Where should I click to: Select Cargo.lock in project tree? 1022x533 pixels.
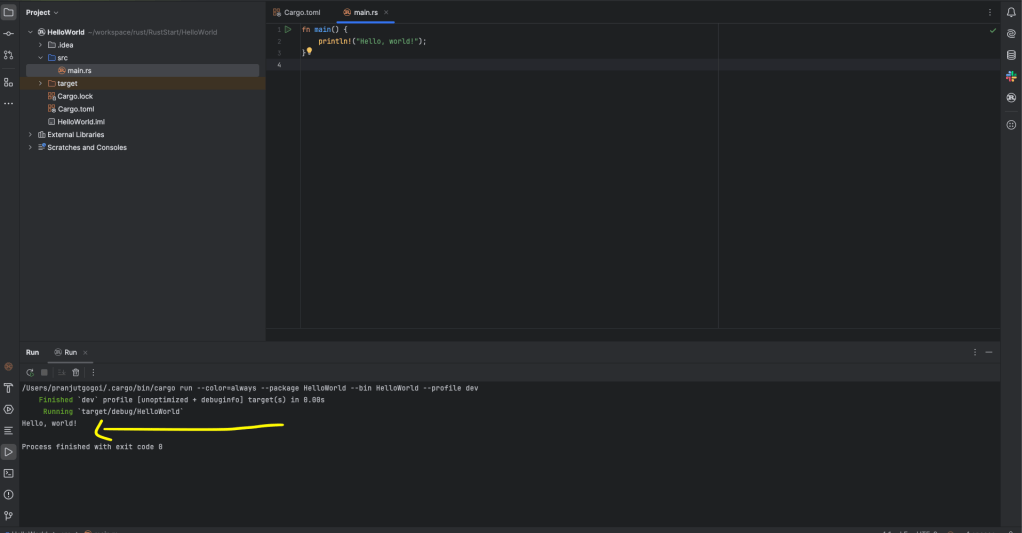pos(74,96)
